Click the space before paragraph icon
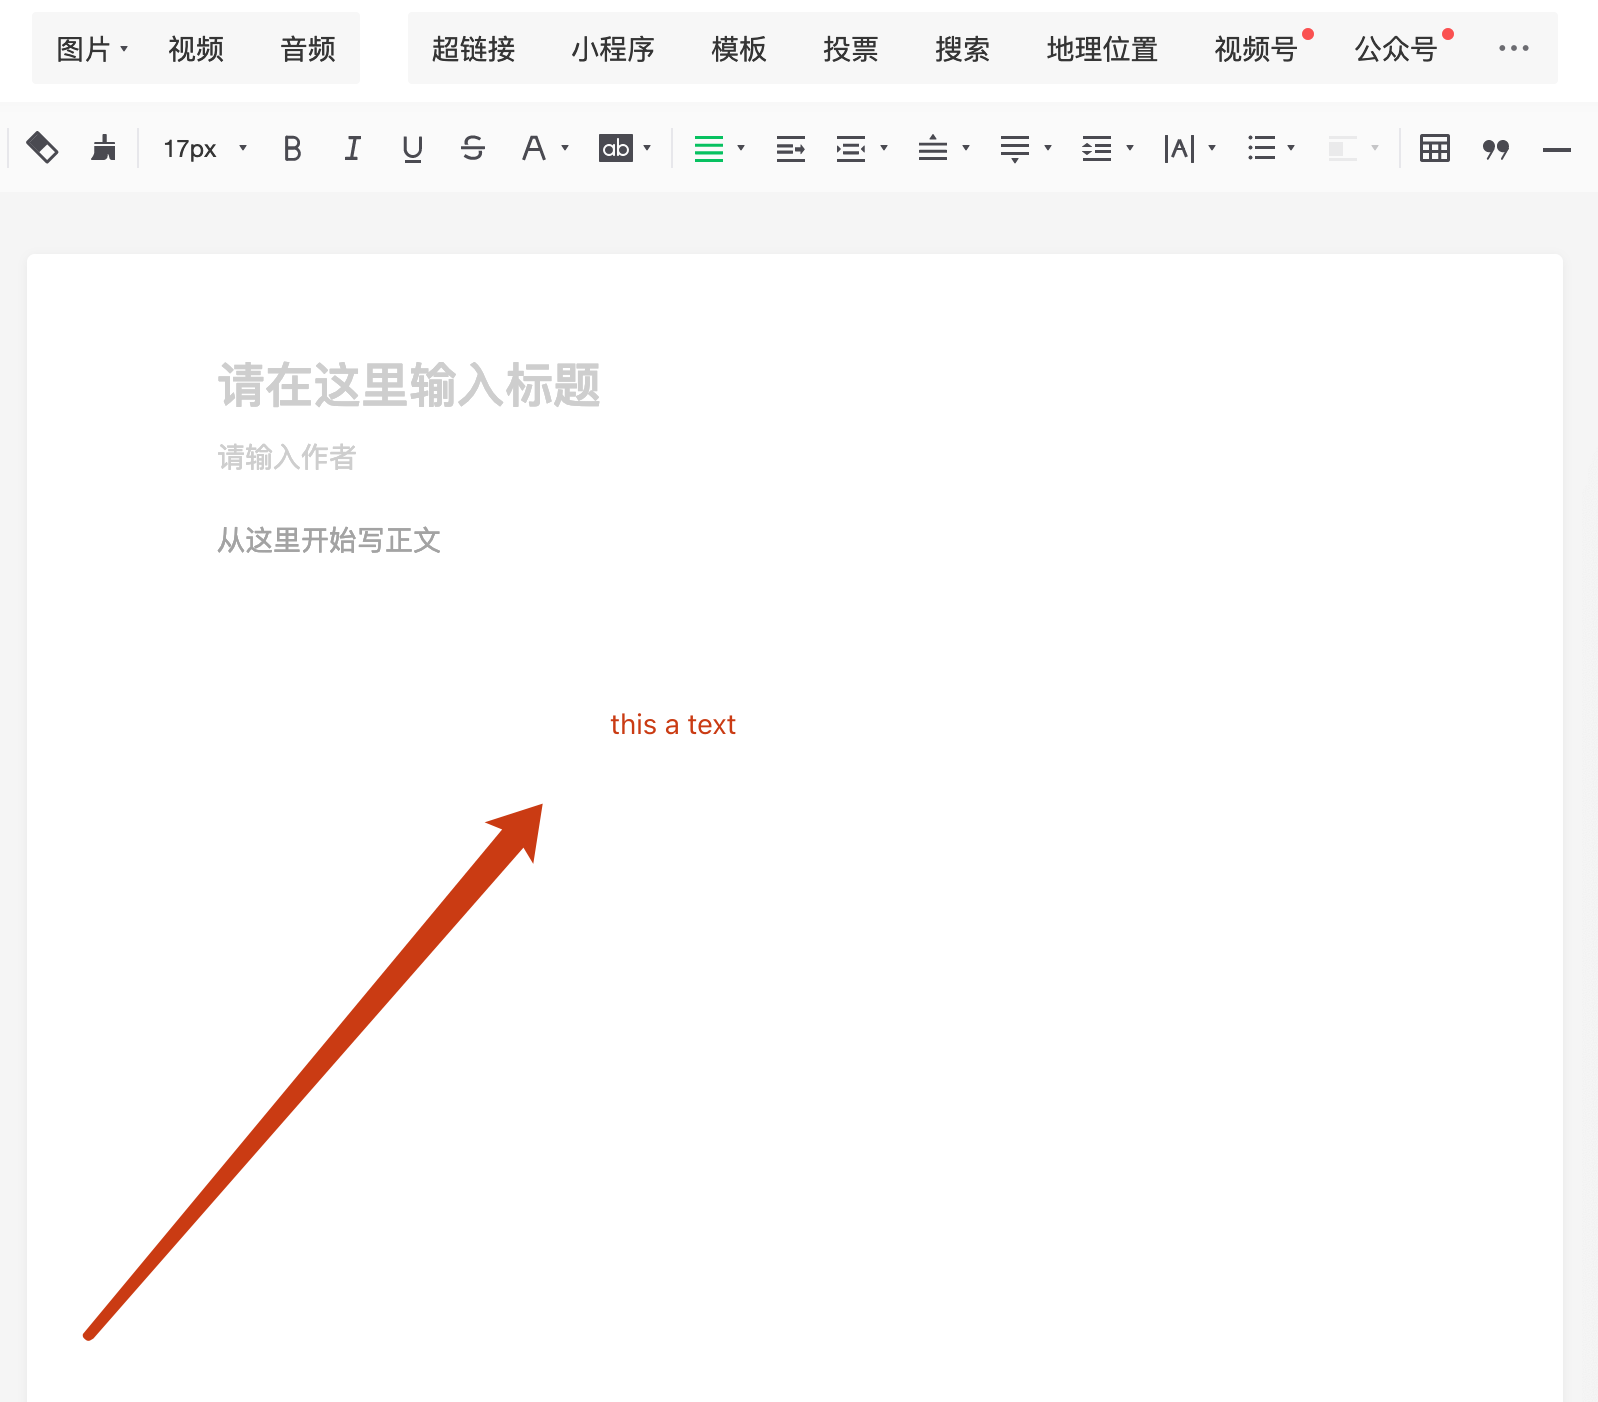1598x1402 pixels. (x=933, y=148)
